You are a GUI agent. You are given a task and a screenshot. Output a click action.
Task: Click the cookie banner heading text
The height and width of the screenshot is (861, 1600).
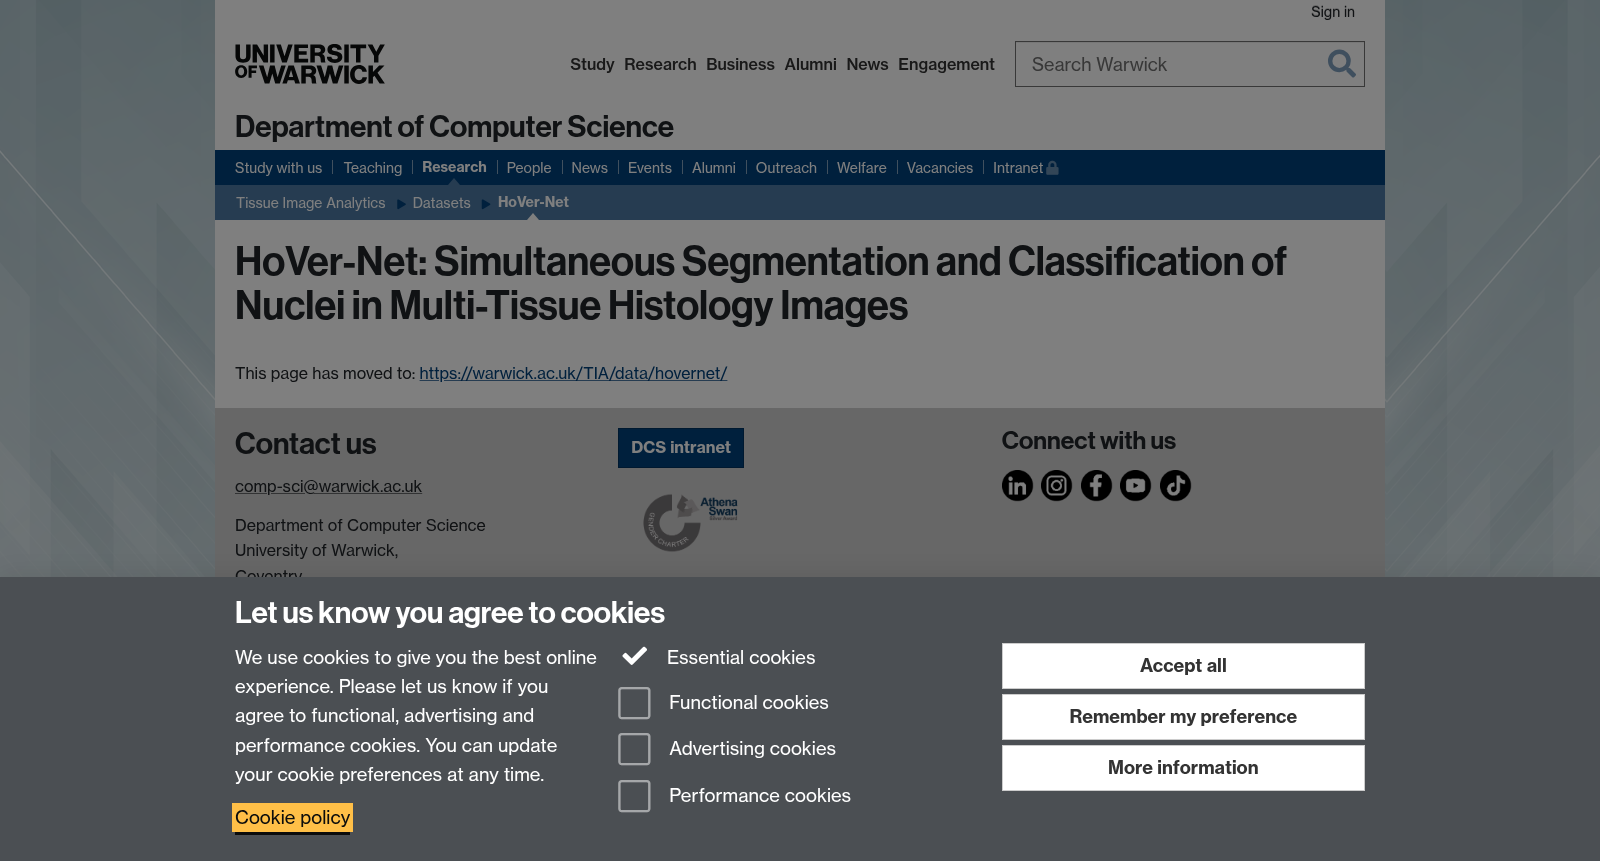450,613
